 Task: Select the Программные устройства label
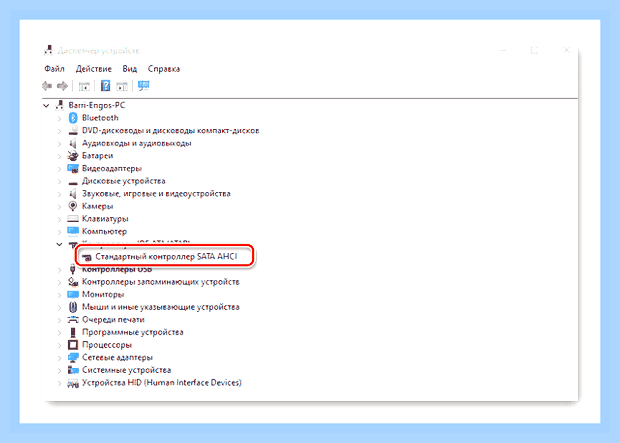(x=132, y=332)
